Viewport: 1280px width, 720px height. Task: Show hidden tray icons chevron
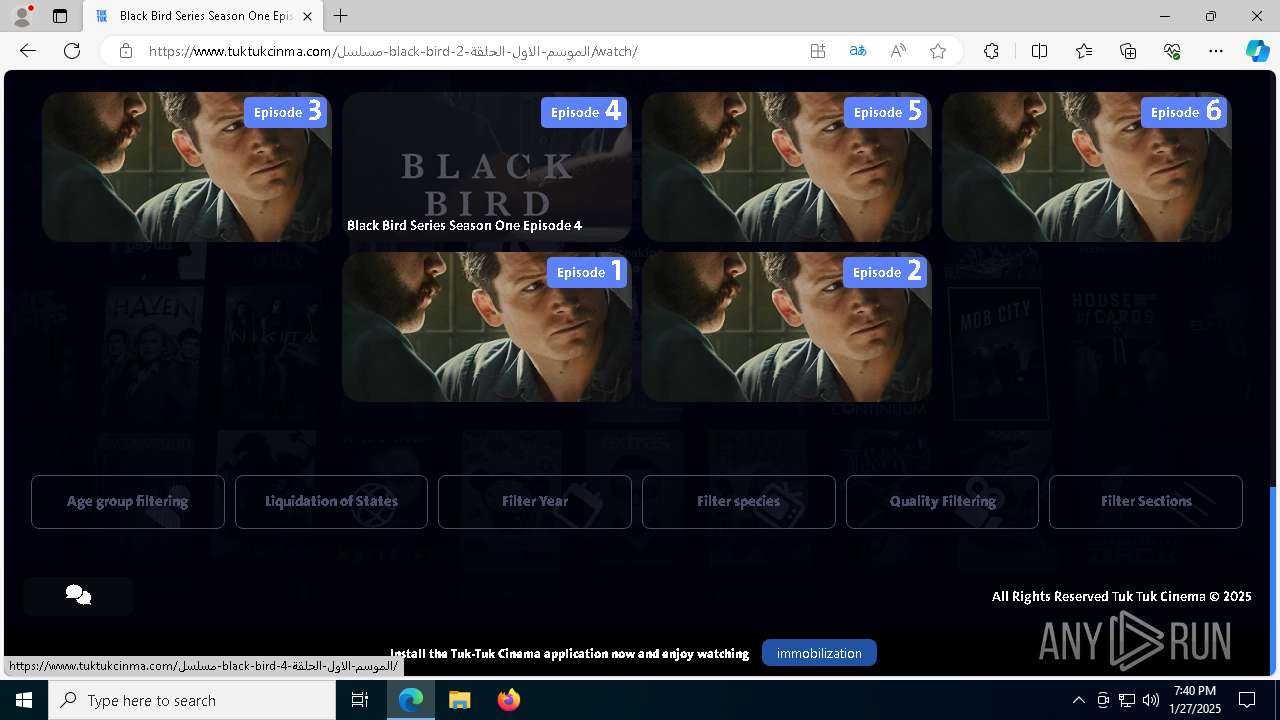[x=1078, y=700]
